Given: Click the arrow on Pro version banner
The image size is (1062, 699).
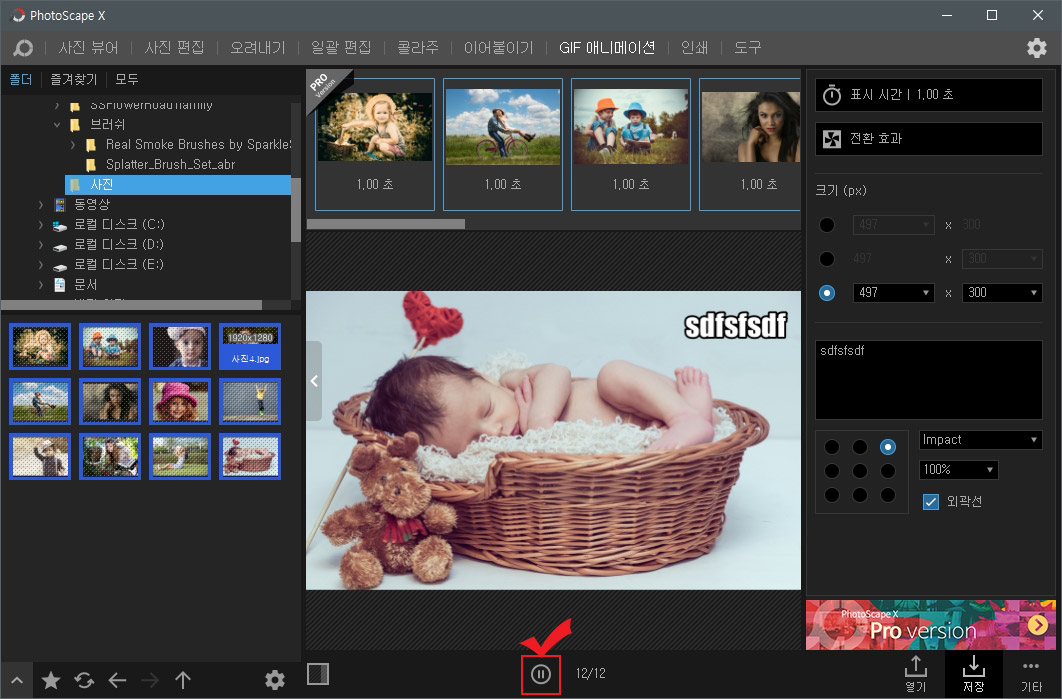Looking at the screenshot, I should click(x=1038, y=624).
